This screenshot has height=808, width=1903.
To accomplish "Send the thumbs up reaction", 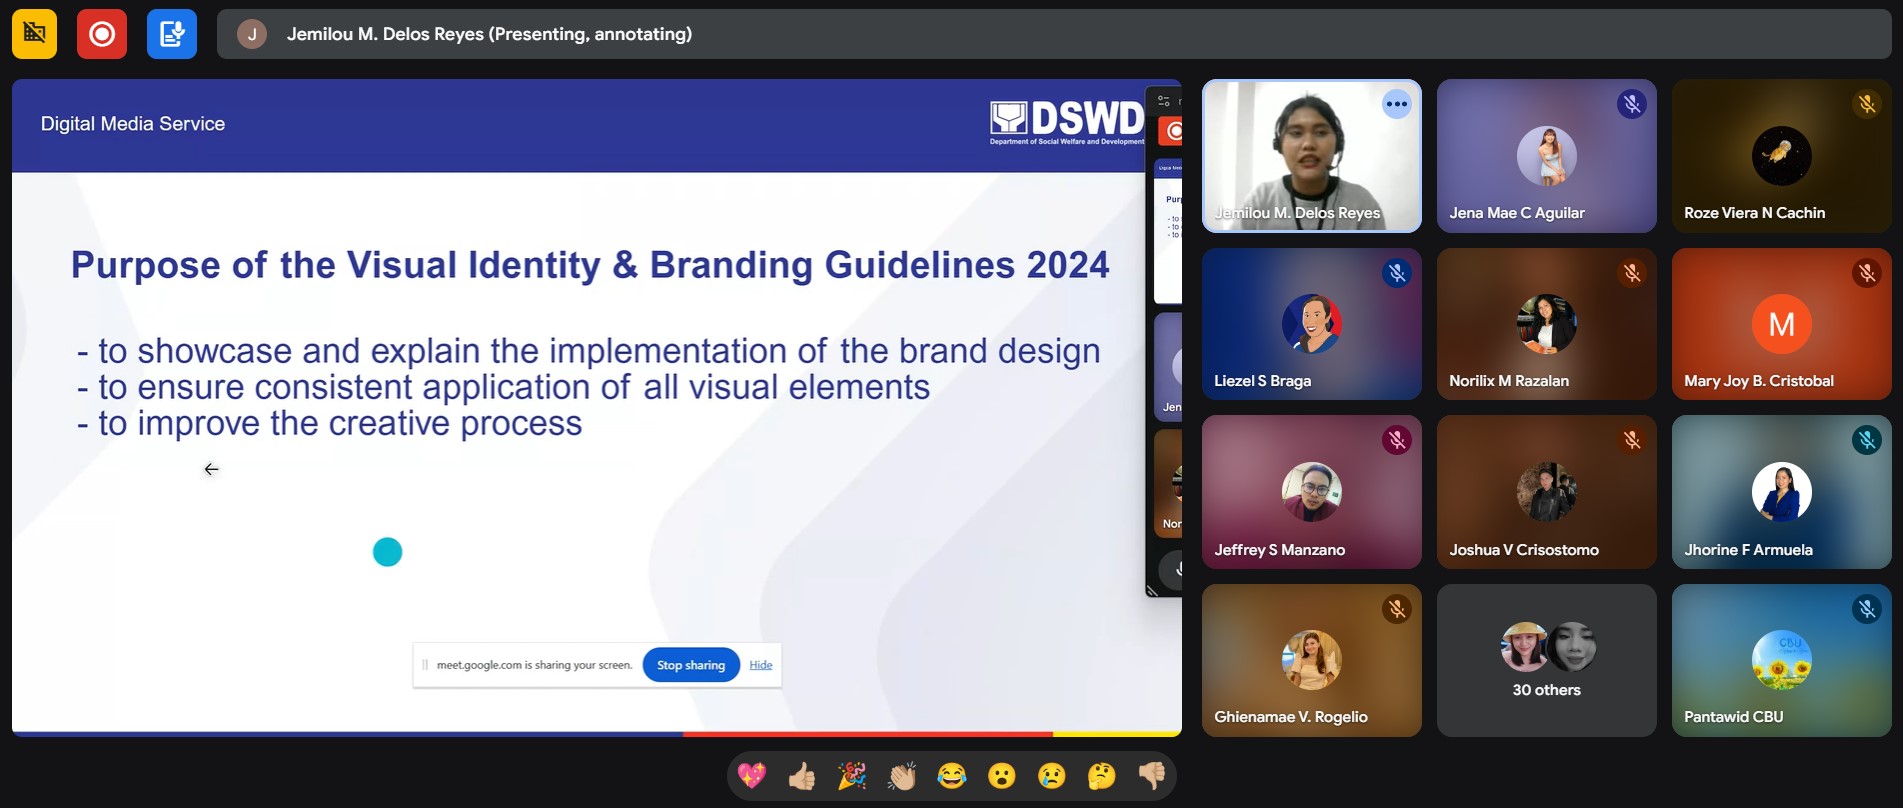I will 802,776.
